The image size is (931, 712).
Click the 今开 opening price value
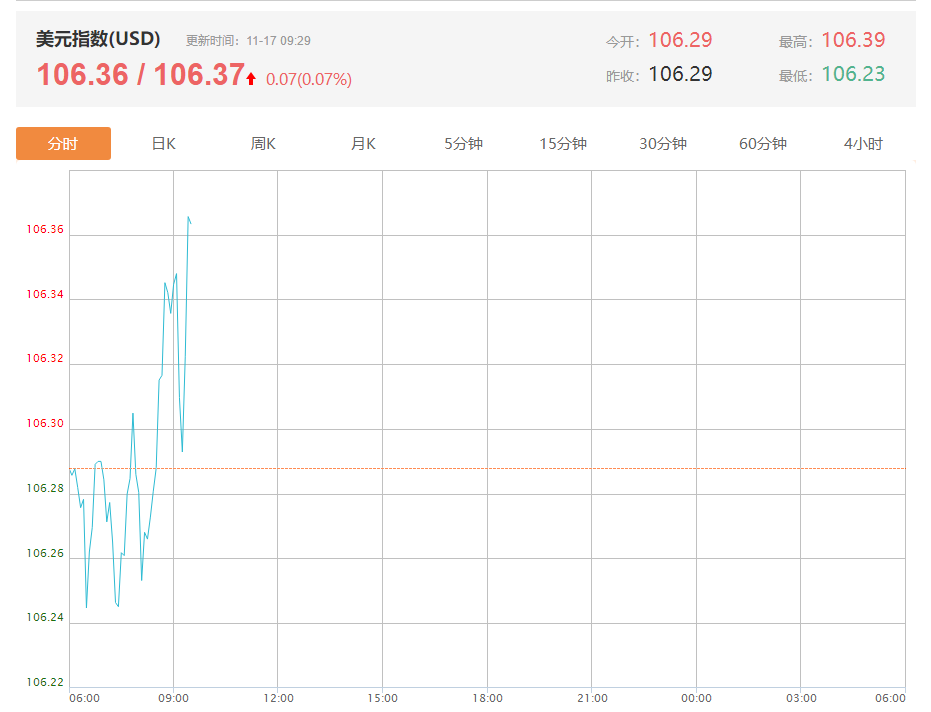pyautogui.click(x=680, y=40)
